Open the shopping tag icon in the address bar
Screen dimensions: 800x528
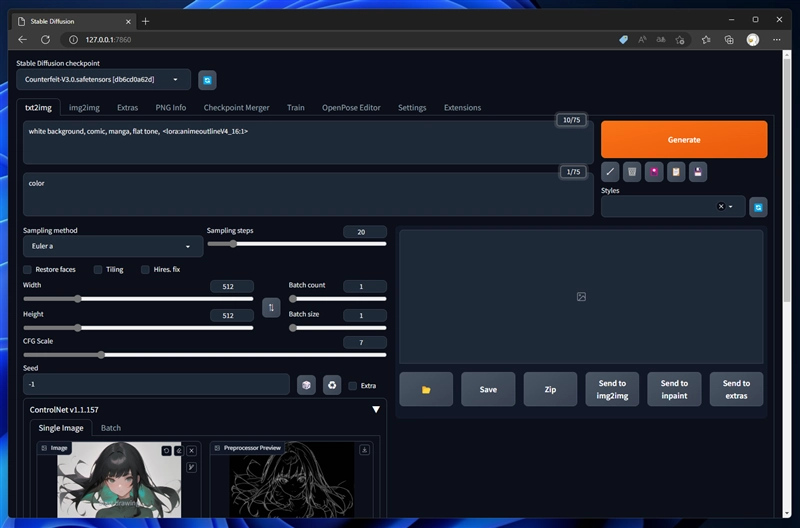click(623, 39)
